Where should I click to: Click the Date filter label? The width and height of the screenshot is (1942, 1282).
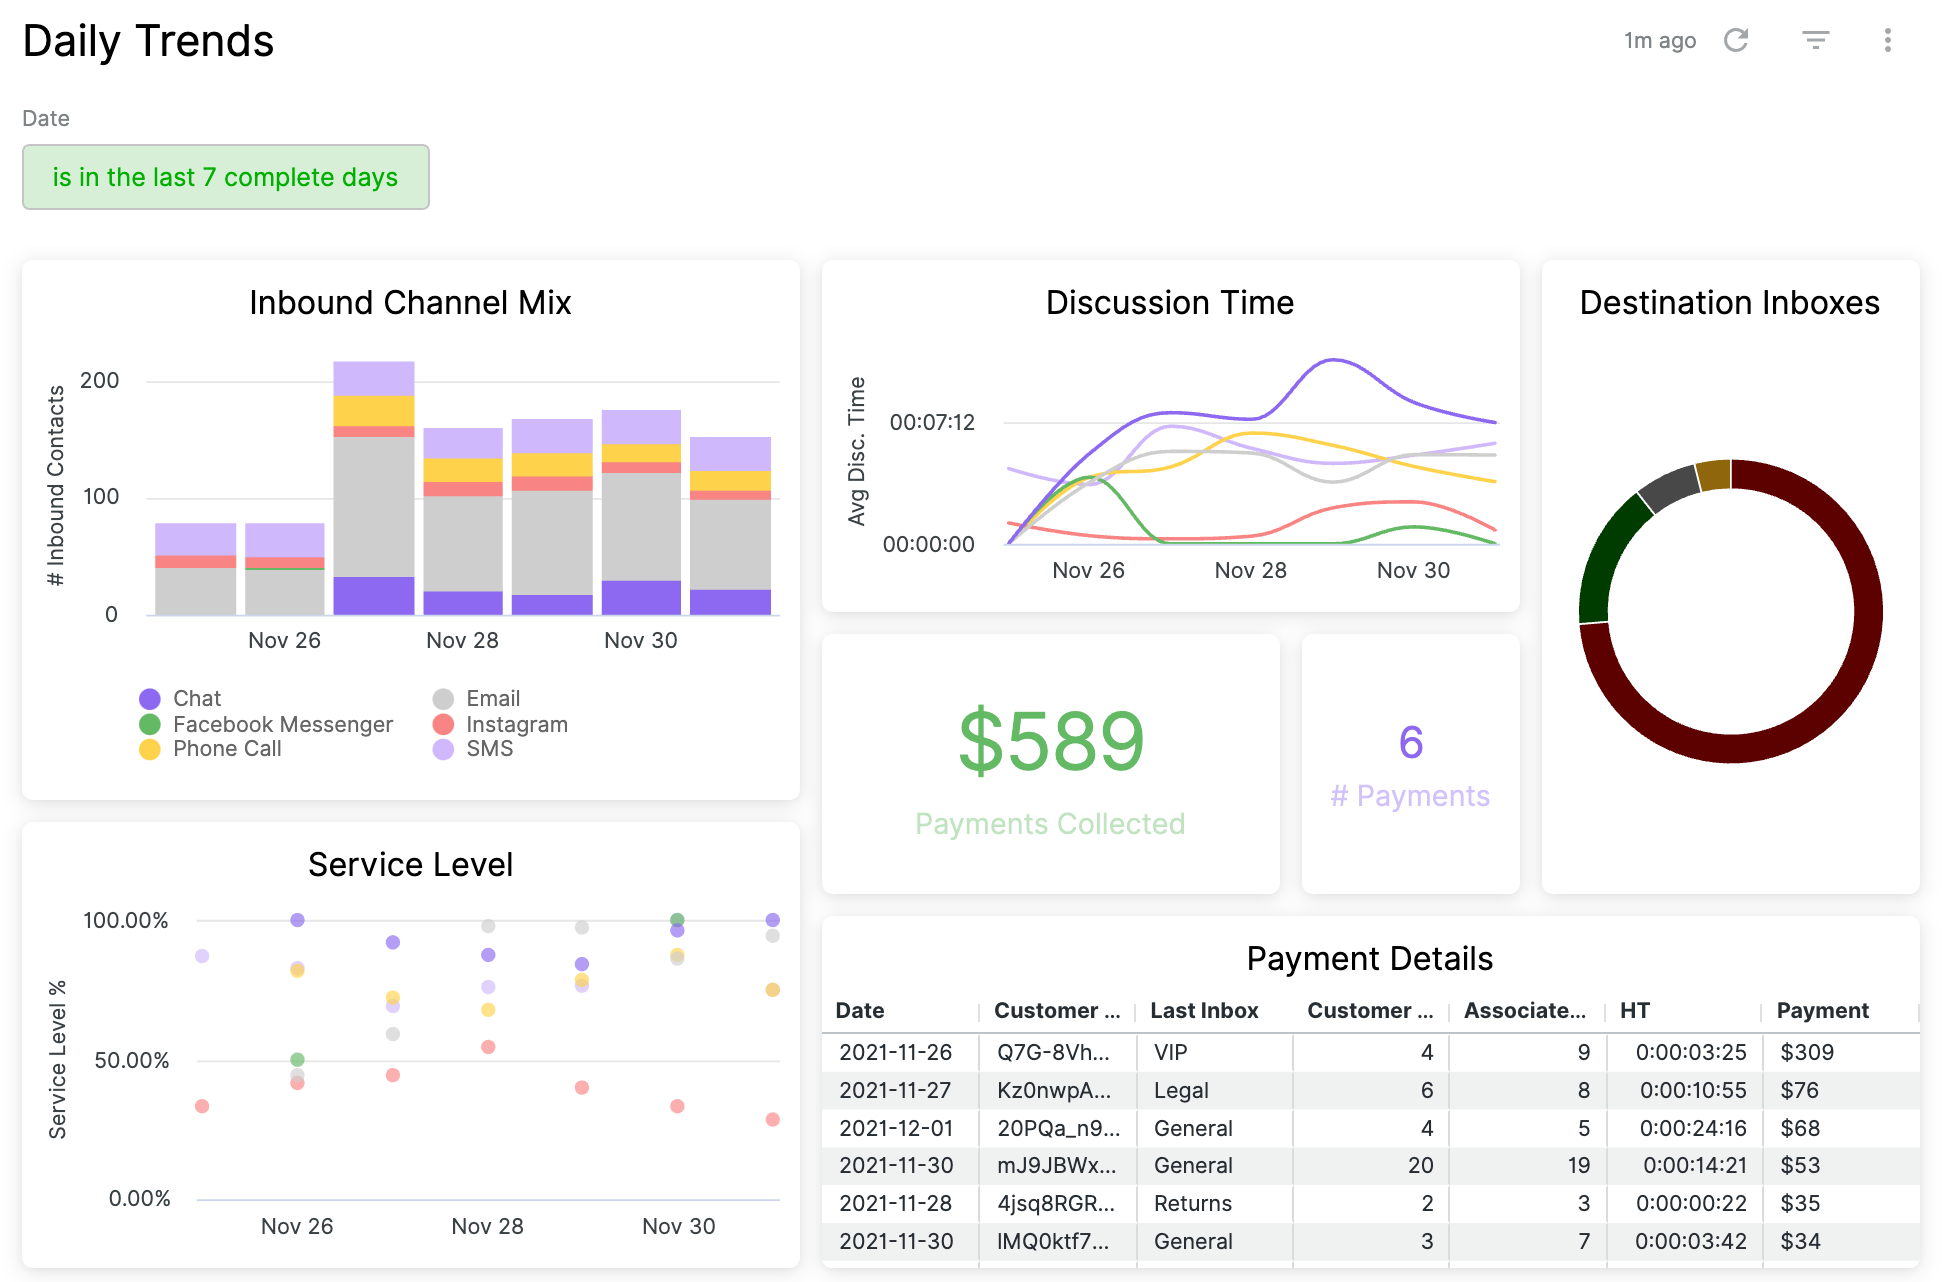click(x=46, y=118)
